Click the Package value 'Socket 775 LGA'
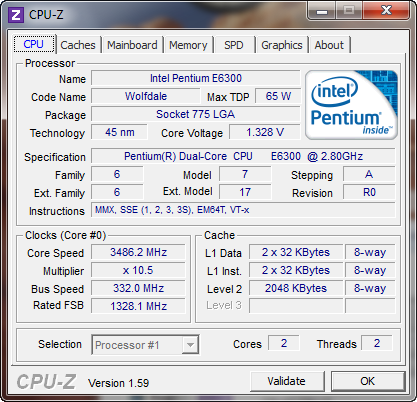This screenshot has width=417, height=402. tap(196, 114)
